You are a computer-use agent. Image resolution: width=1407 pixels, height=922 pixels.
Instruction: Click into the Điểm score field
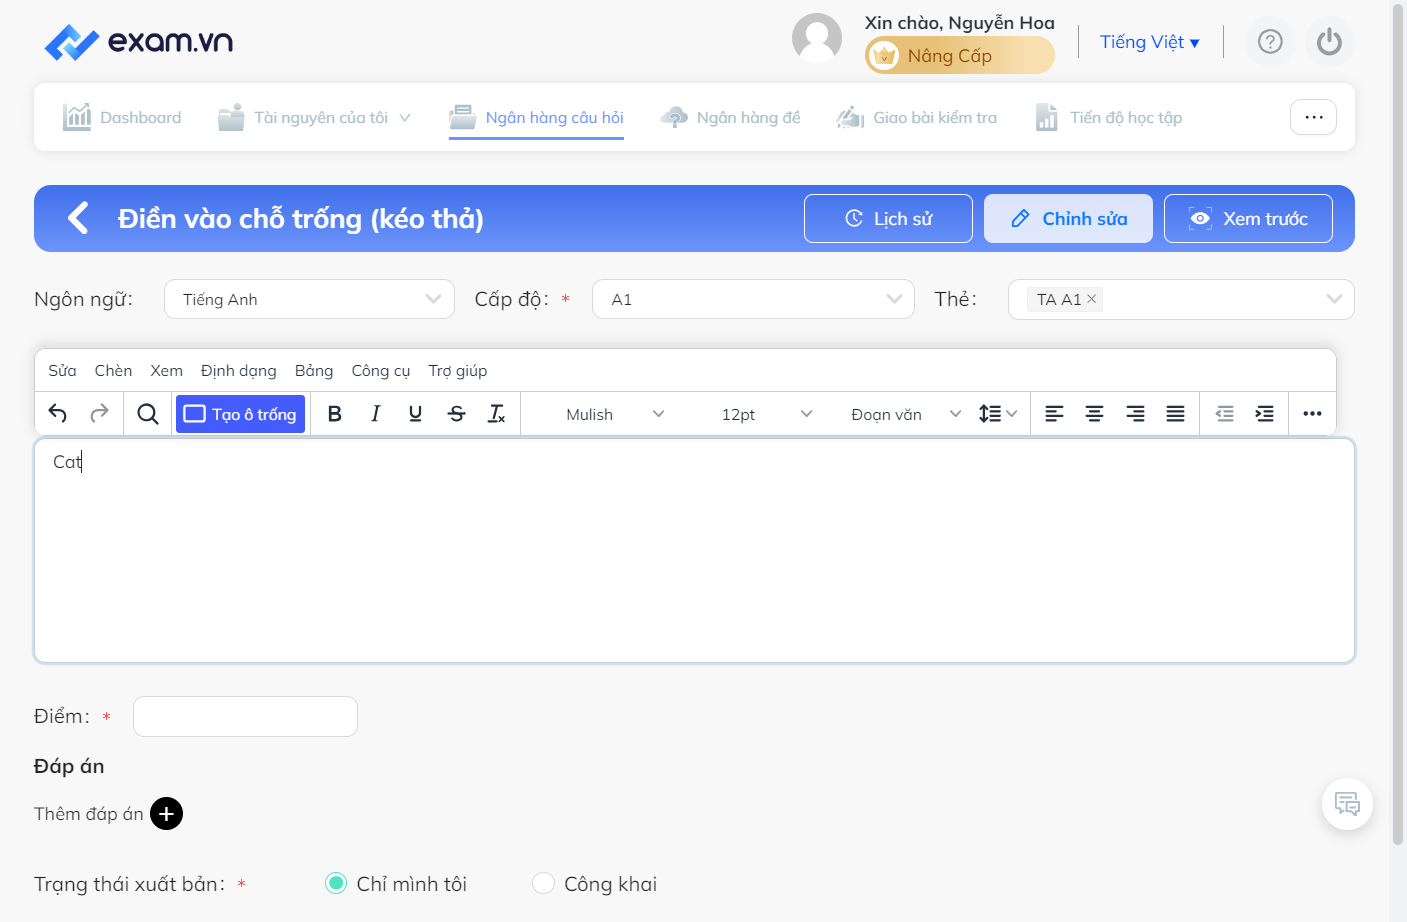click(x=245, y=716)
